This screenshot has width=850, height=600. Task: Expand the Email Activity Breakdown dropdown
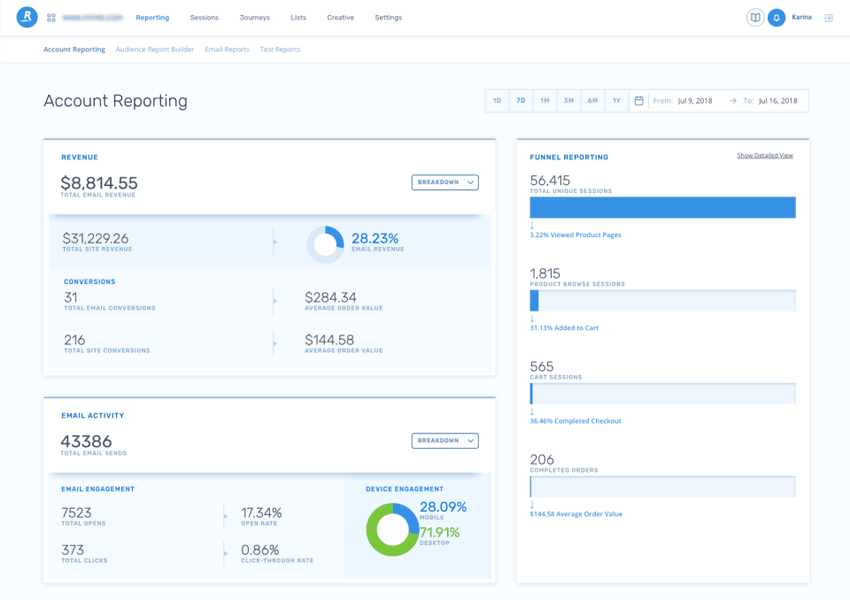coord(445,441)
